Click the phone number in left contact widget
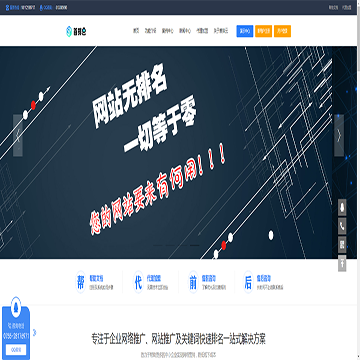Screen dimensions: 360x360 pos(16,336)
